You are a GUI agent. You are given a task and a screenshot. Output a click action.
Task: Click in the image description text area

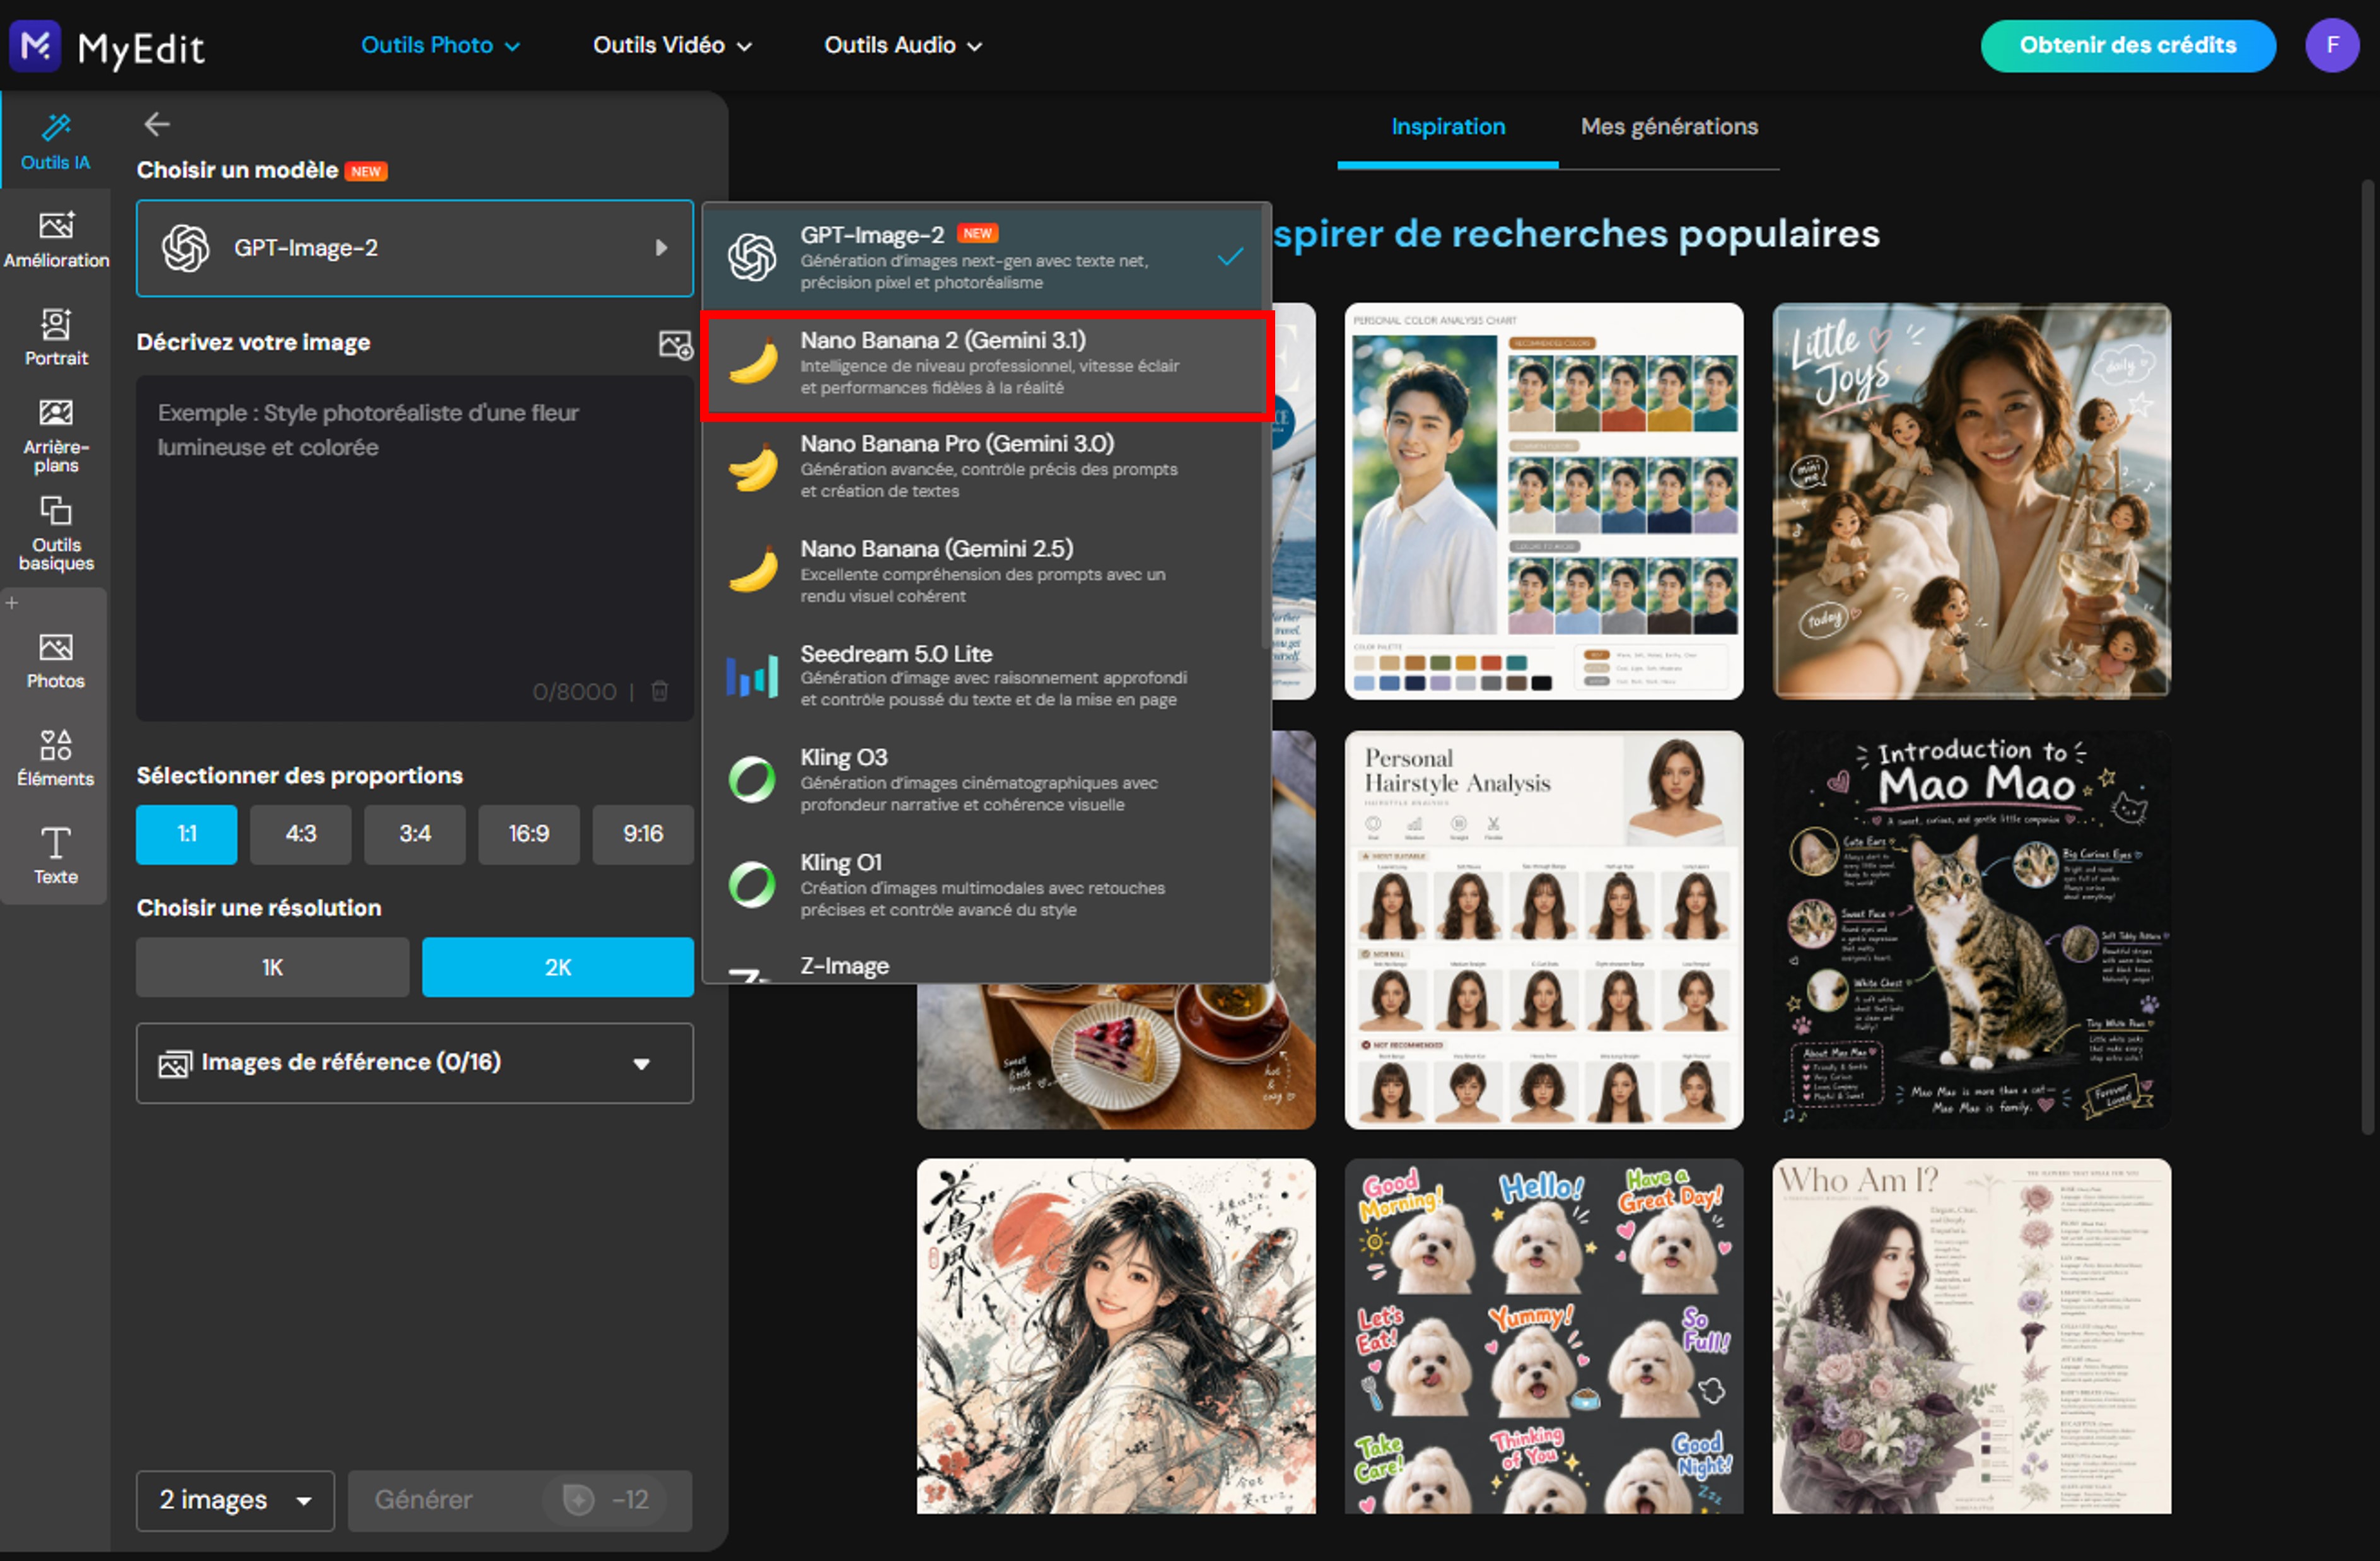(x=415, y=548)
